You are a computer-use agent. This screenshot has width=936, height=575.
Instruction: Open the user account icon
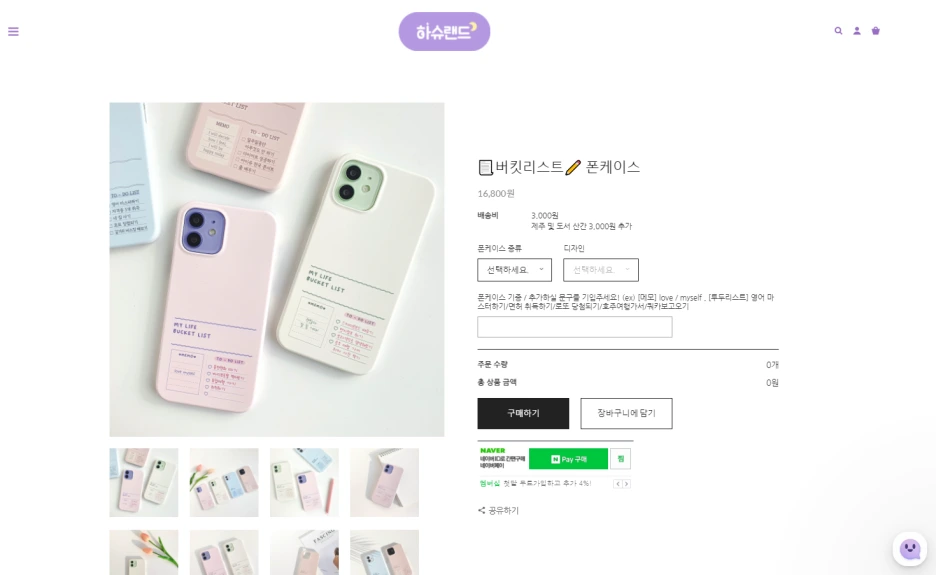click(x=857, y=31)
